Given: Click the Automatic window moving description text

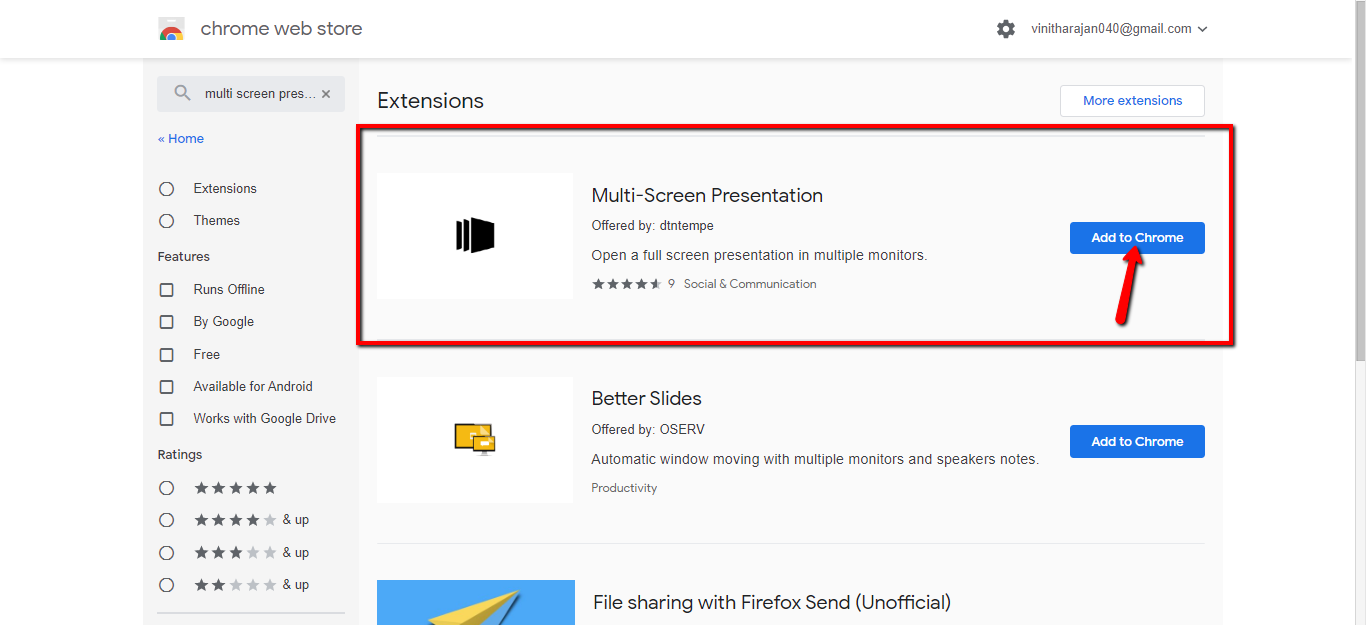Looking at the screenshot, I should click(x=815, y=460).
